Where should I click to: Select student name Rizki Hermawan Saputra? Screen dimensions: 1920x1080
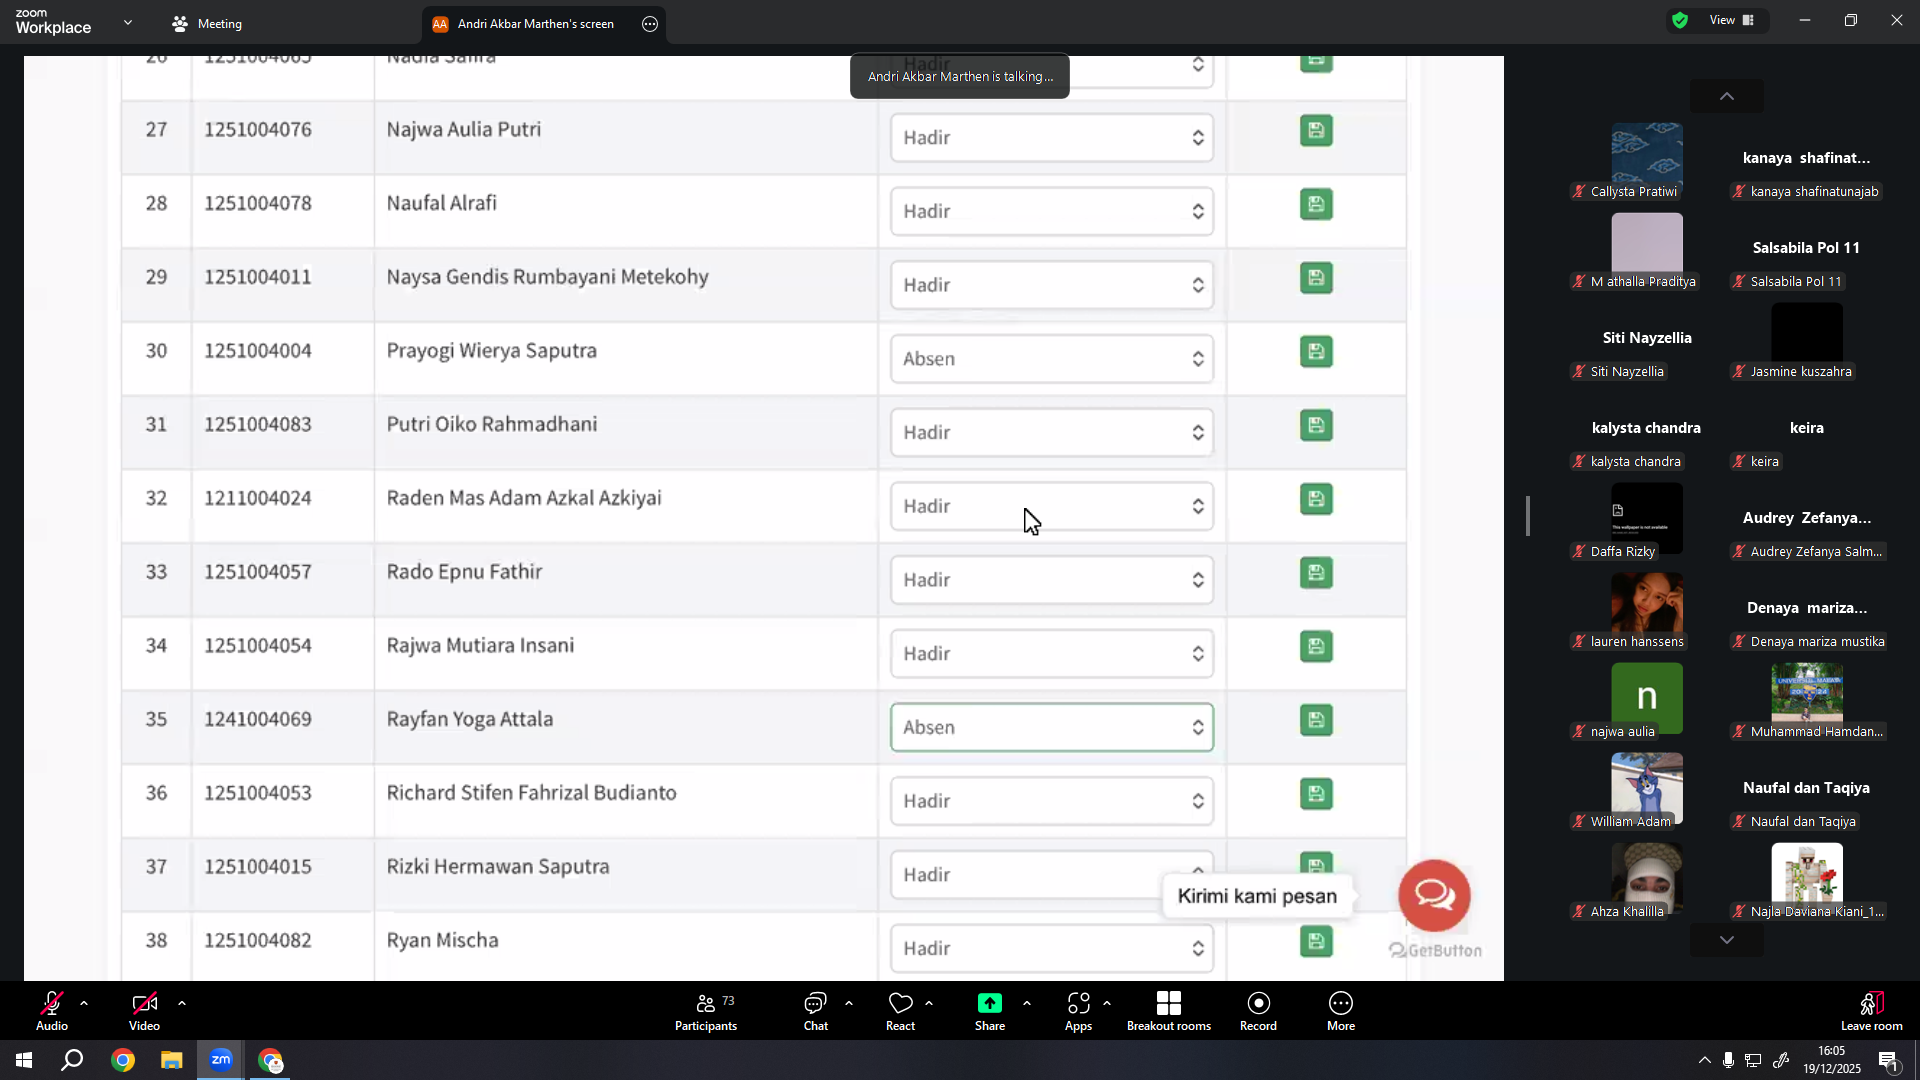498,867
